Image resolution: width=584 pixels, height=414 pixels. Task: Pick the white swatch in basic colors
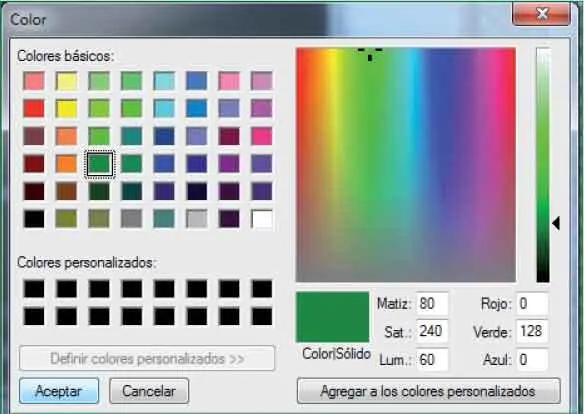pos(262,219)
